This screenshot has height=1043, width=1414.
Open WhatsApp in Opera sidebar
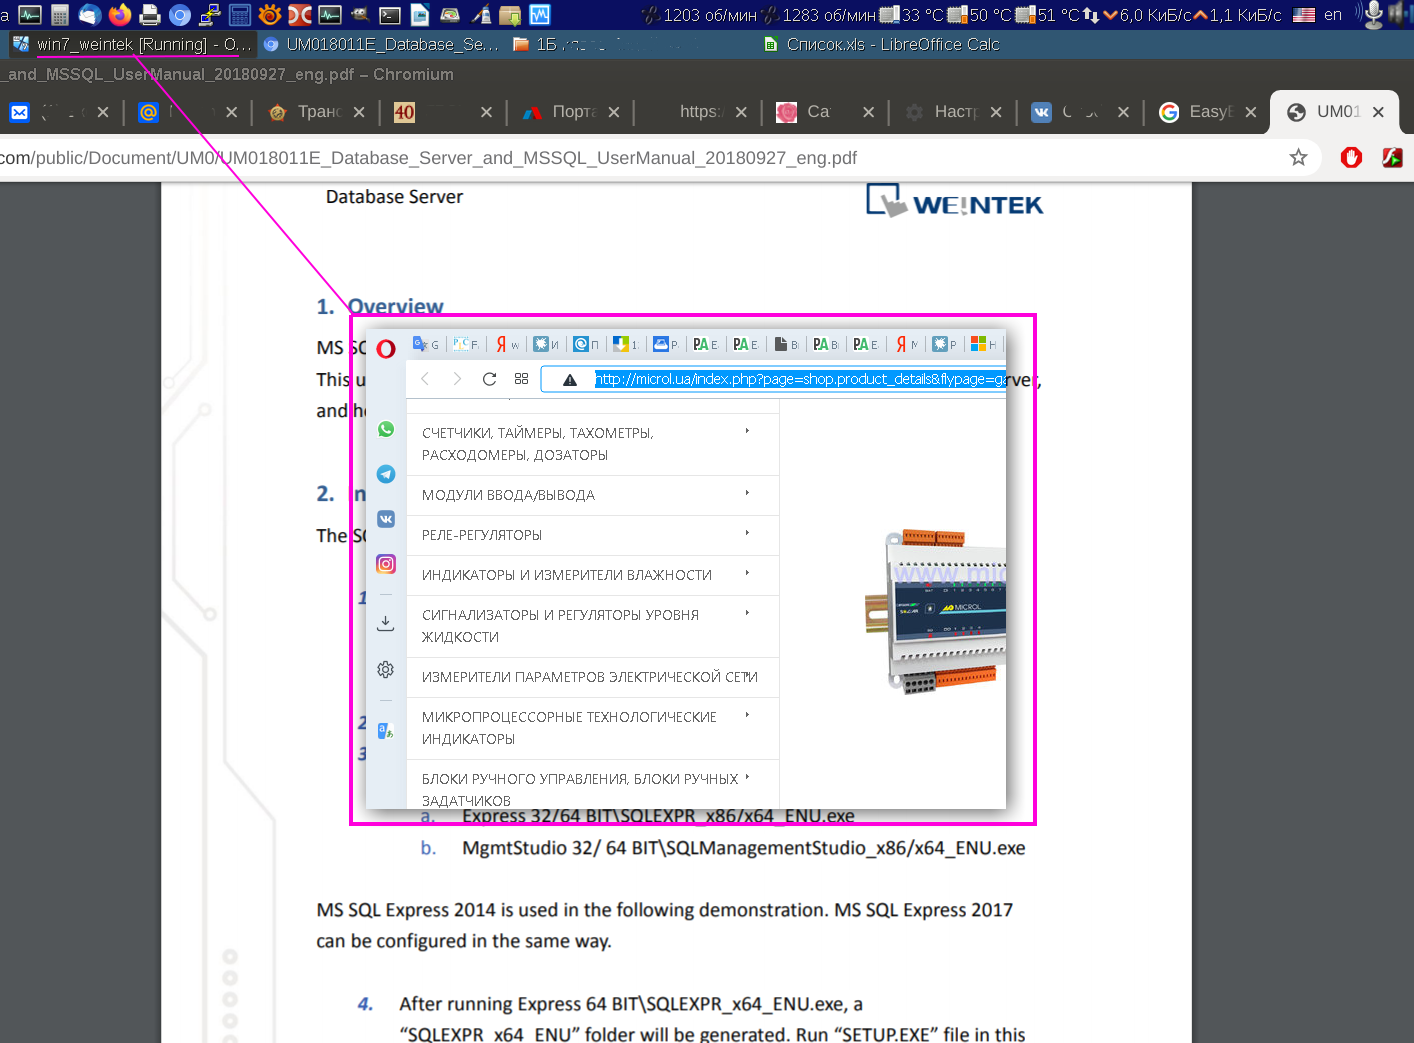[386, 430]
